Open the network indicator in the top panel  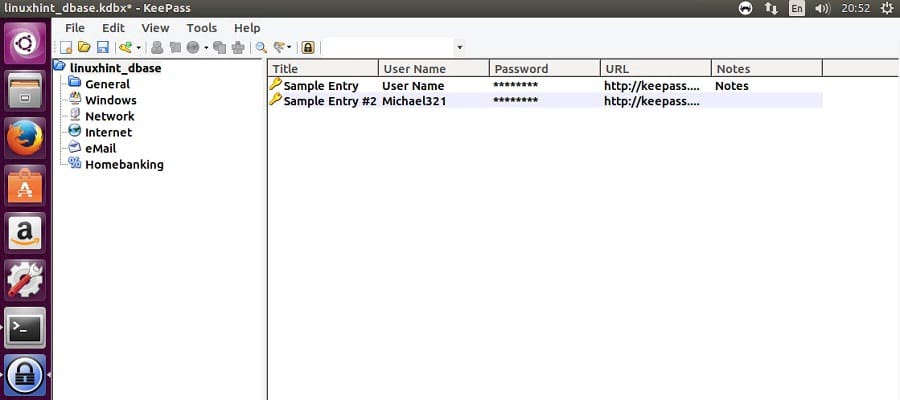[x=770, y=8]
